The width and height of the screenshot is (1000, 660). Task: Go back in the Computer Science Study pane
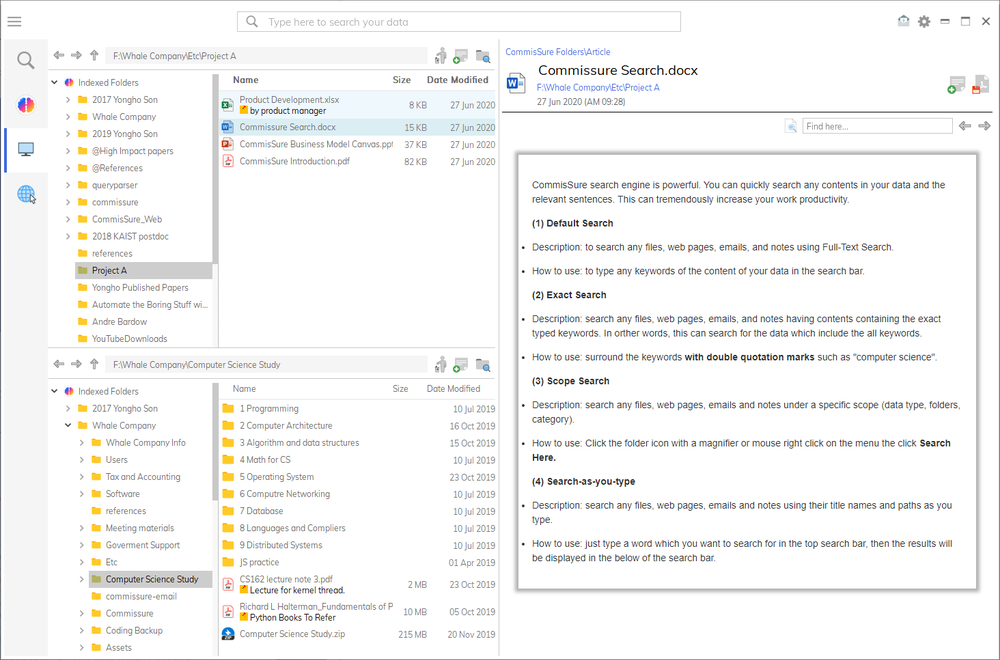point(59,364)
